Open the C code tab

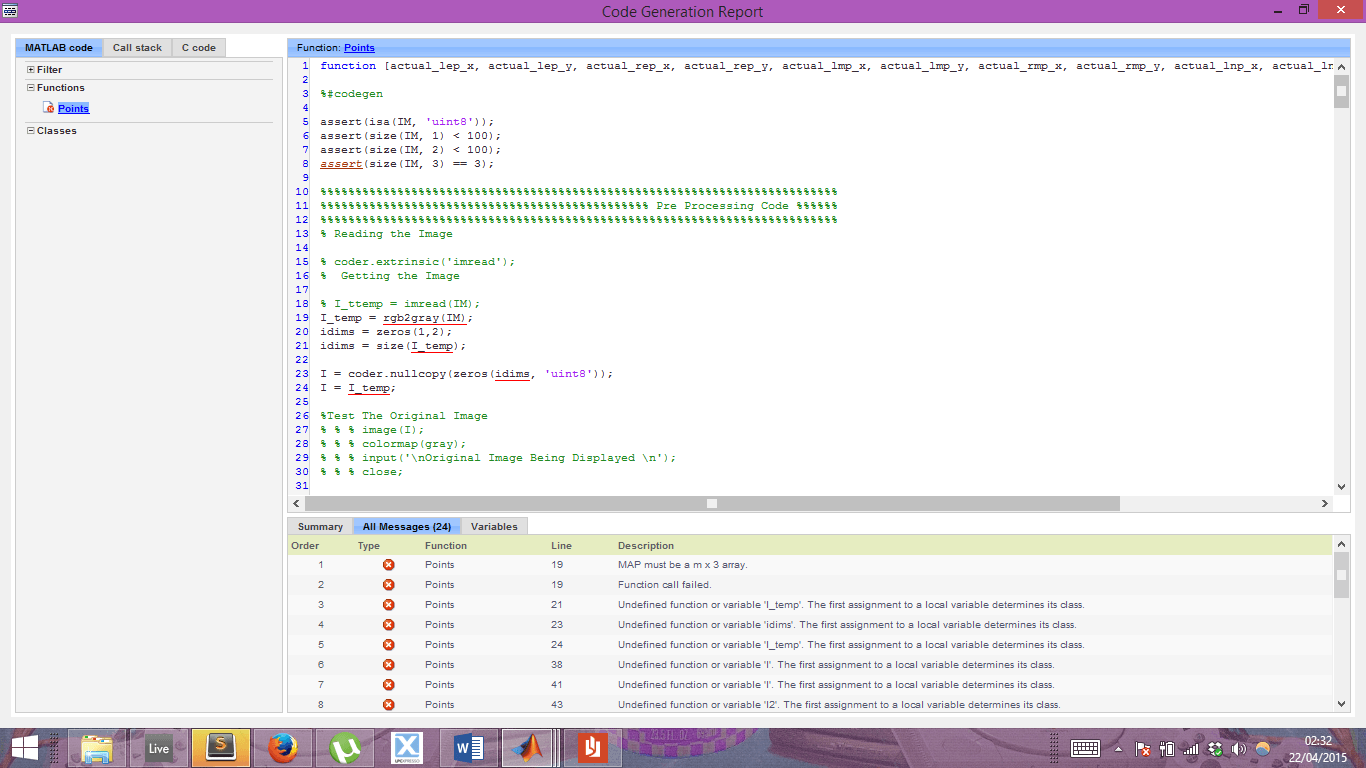click(198, 48)
